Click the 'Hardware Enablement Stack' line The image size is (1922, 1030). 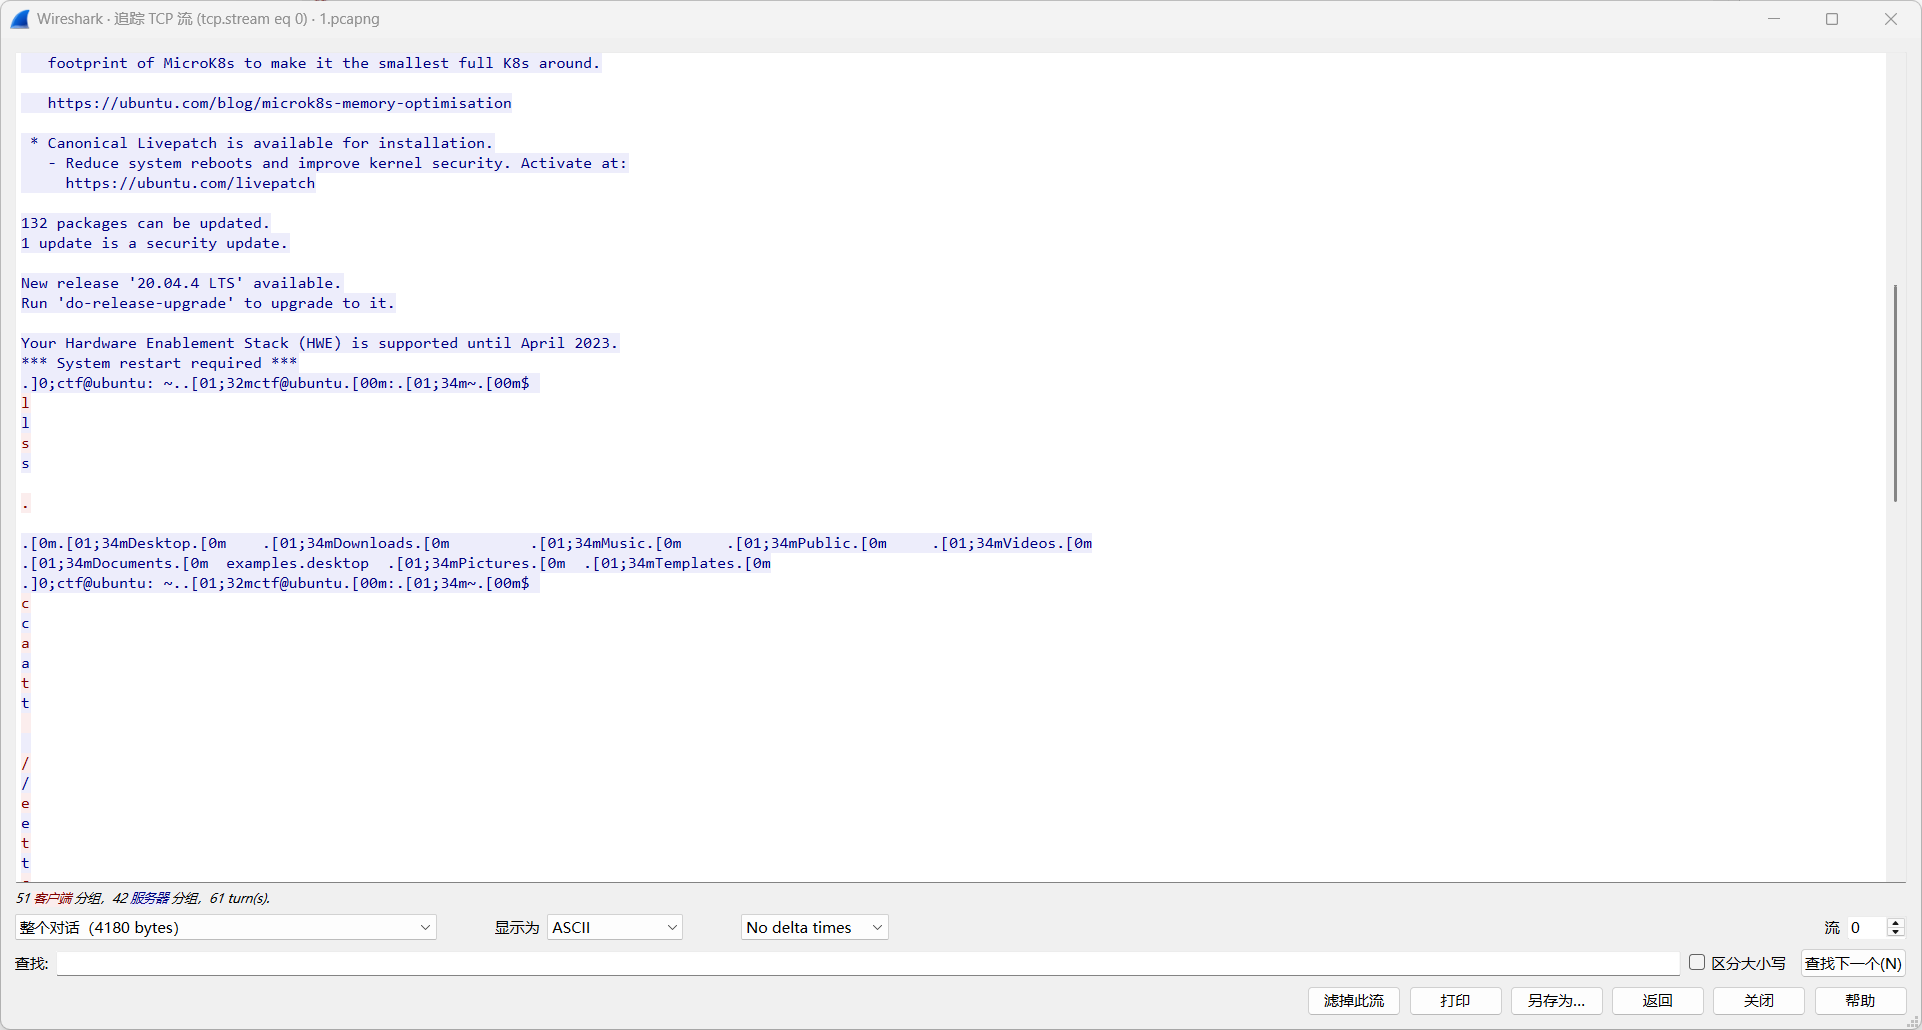[x=320, y=343]
